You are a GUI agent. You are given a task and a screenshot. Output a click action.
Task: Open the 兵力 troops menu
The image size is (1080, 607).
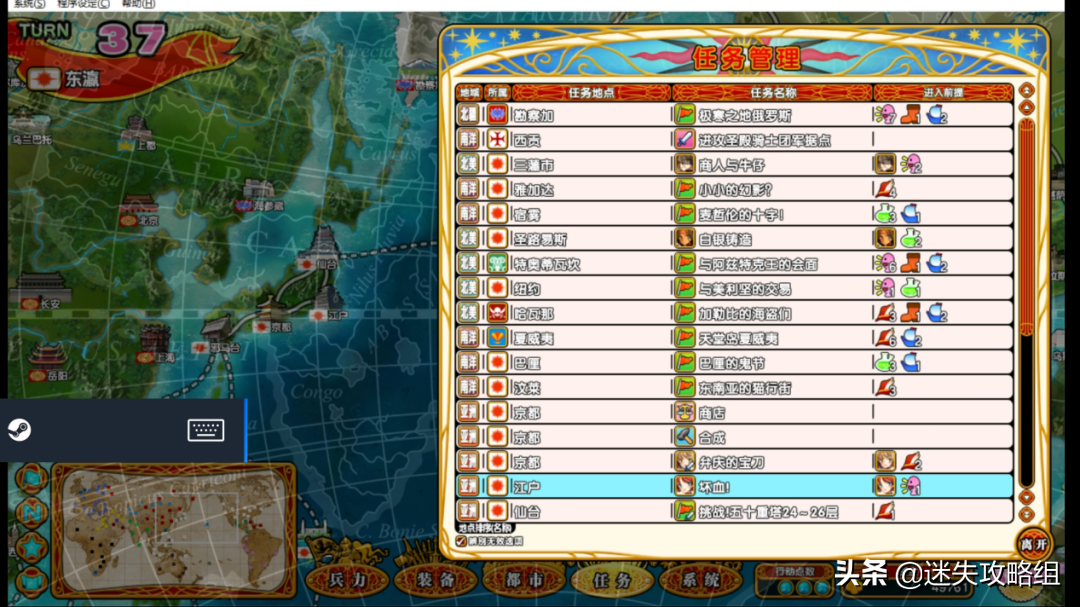point(347,580)
